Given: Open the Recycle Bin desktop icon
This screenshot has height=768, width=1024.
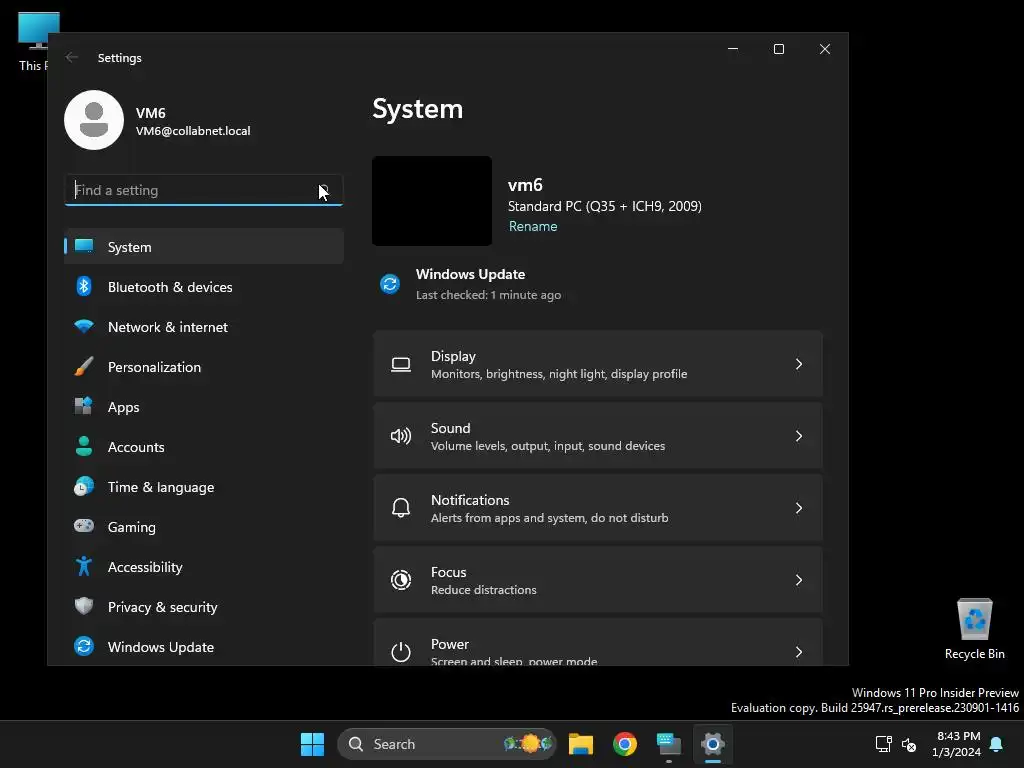Looking at the screenshot, I should (974, 629).
